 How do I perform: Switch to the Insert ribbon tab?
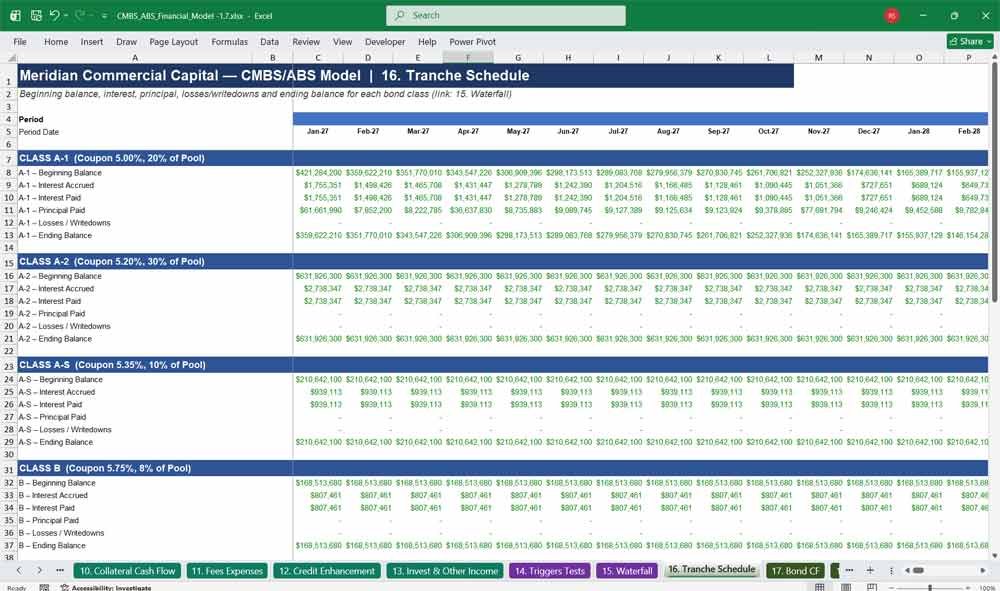click(92, 41)
